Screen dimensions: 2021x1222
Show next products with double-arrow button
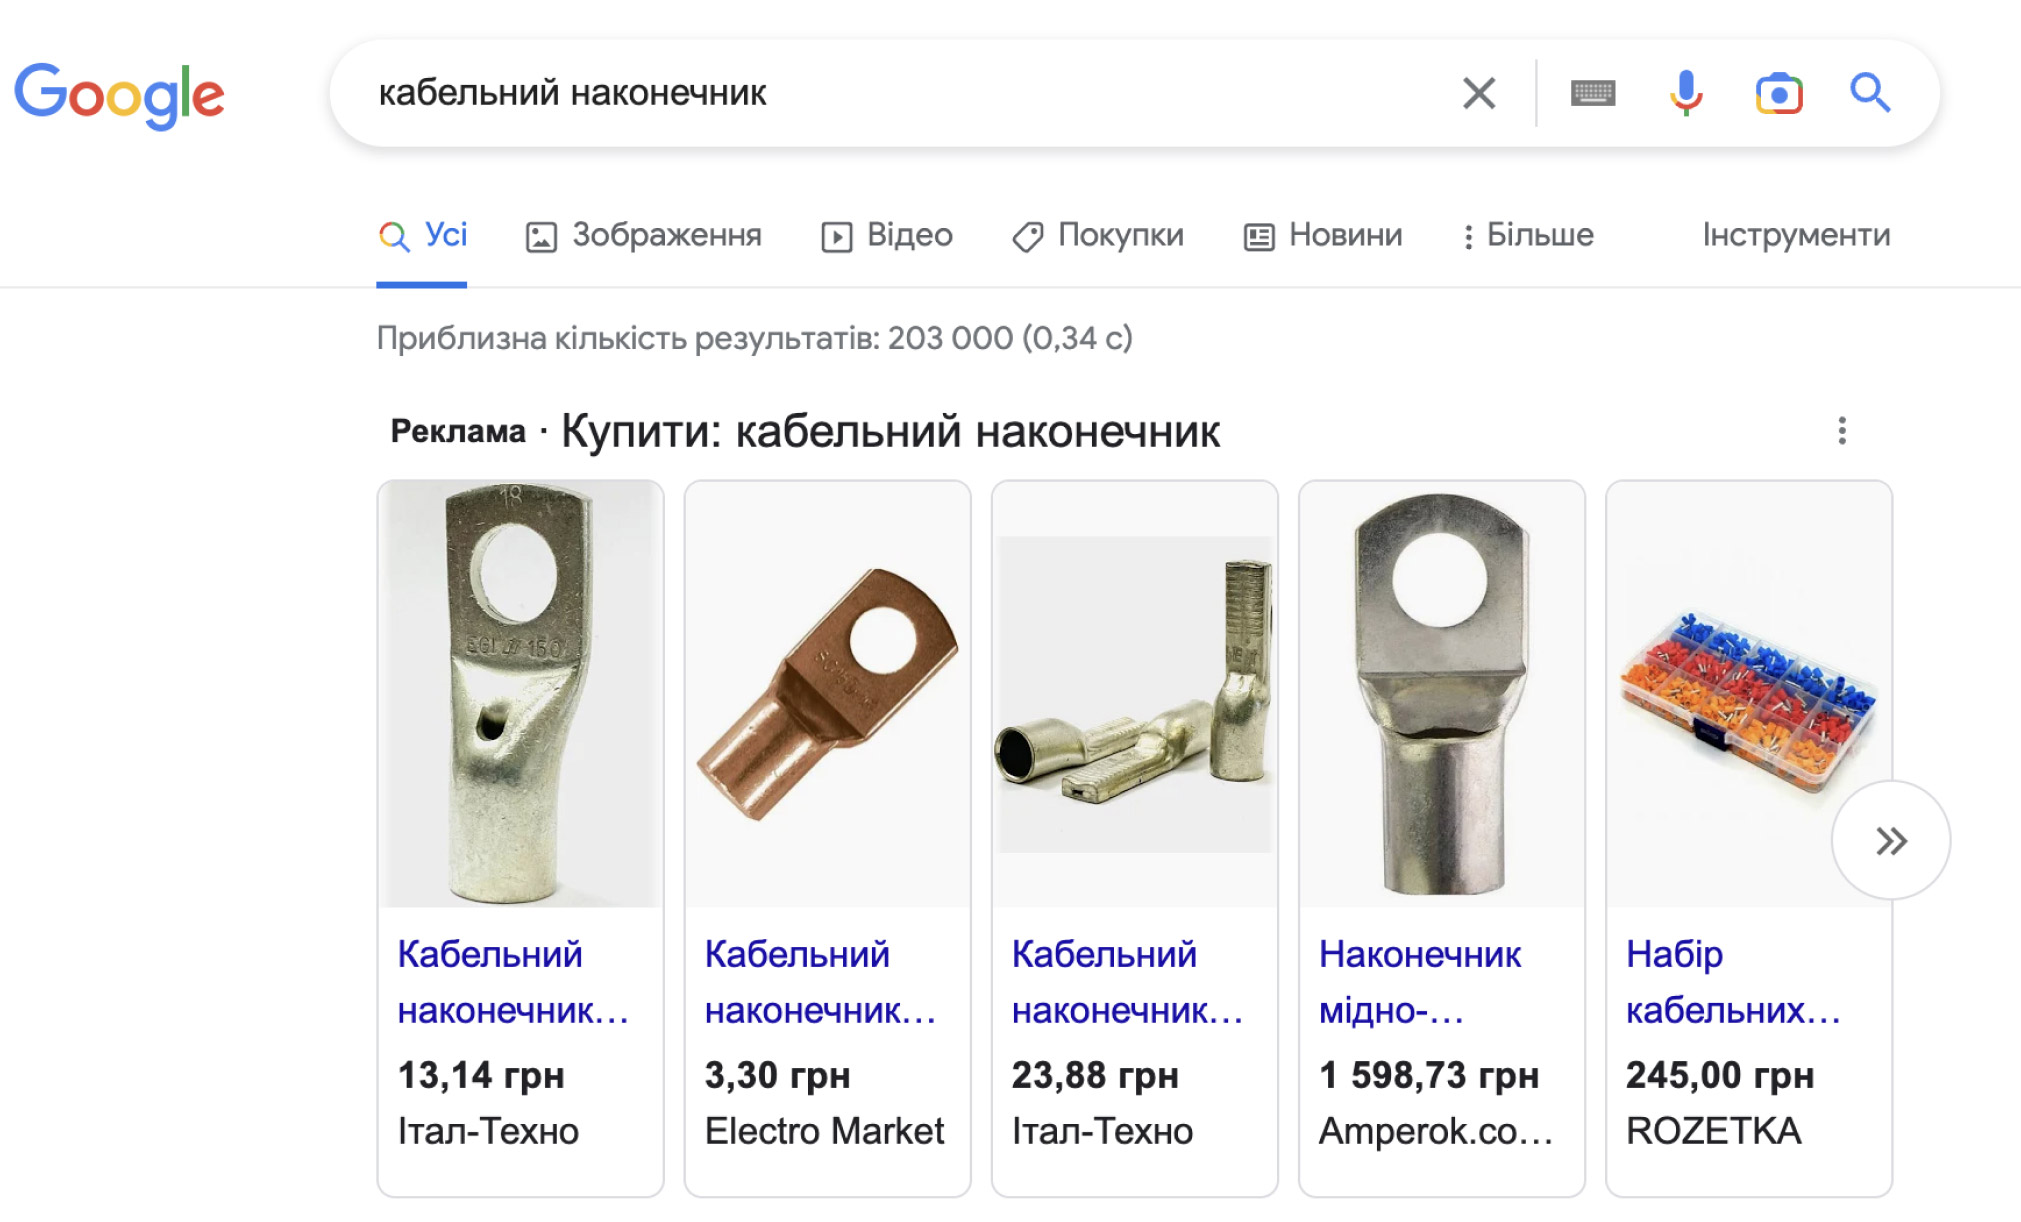pos(1890,840)
